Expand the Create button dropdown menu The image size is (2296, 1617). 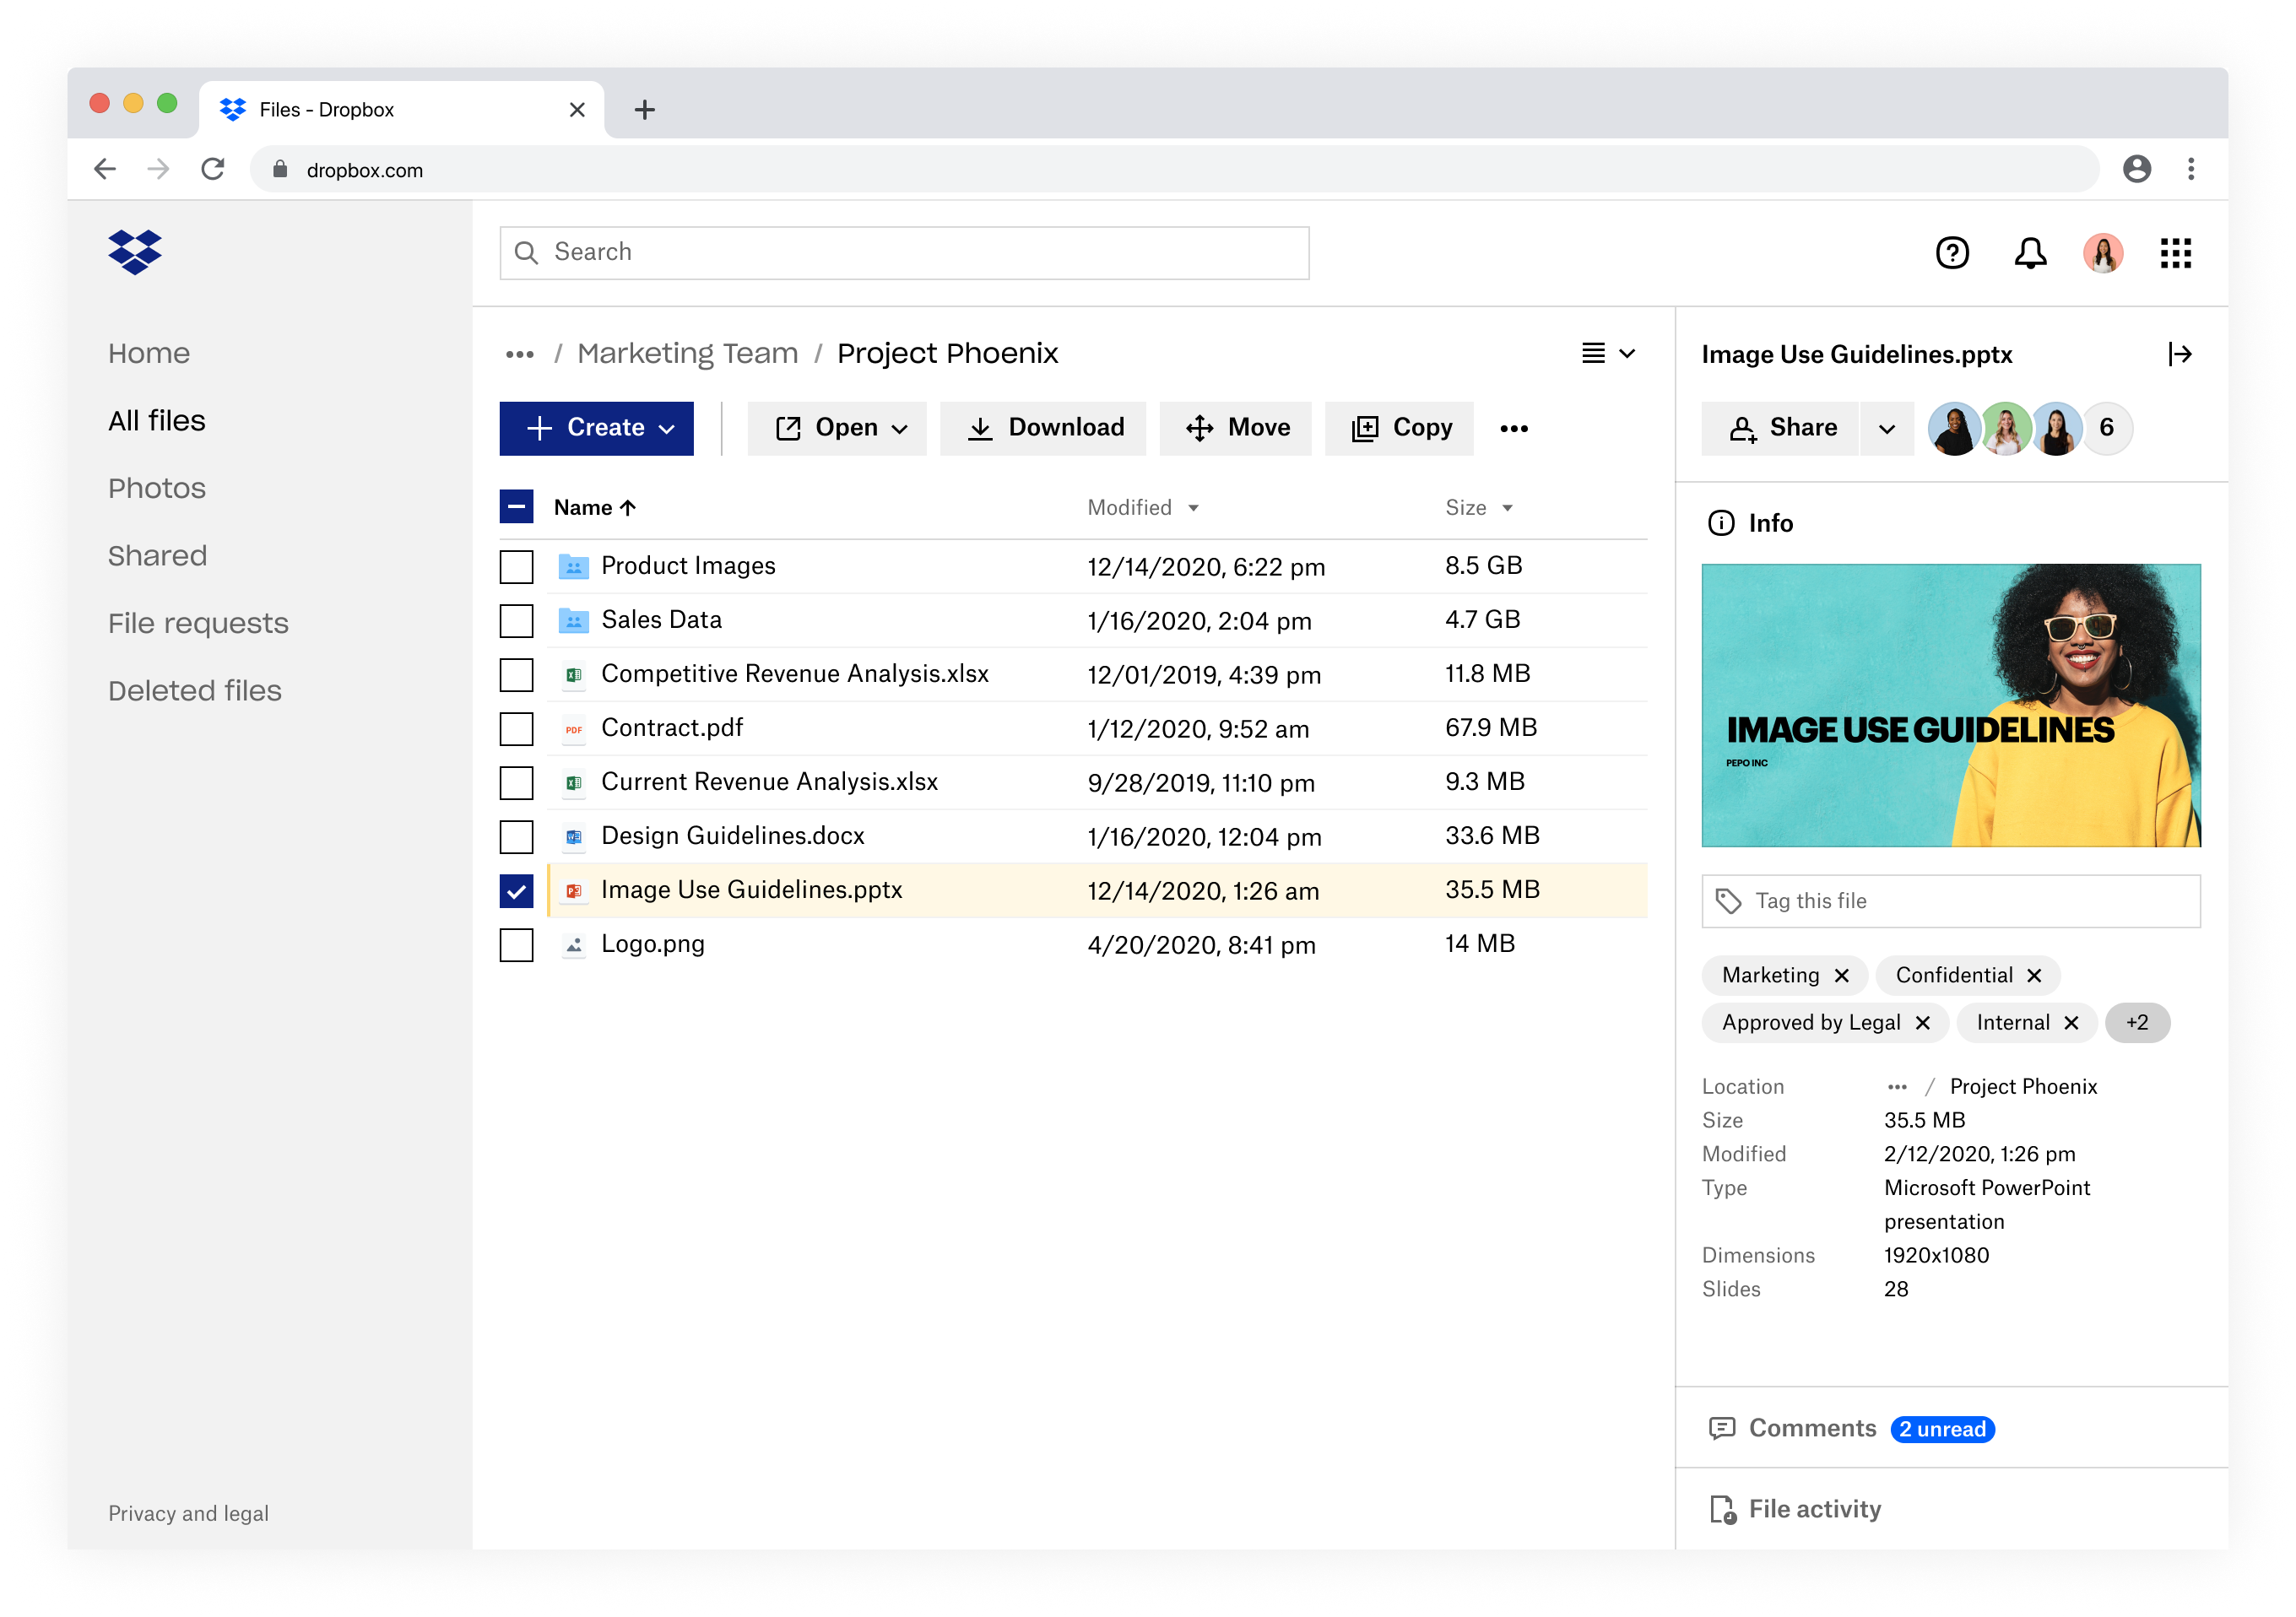(667, 427)
